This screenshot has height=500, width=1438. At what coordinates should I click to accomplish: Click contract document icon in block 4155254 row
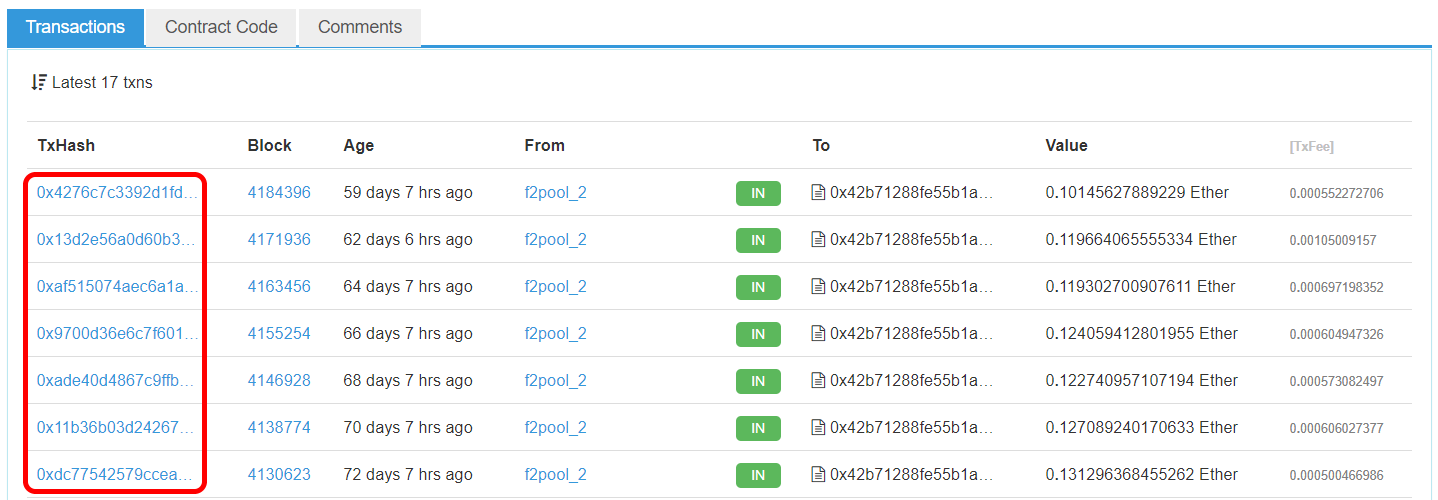818,333
